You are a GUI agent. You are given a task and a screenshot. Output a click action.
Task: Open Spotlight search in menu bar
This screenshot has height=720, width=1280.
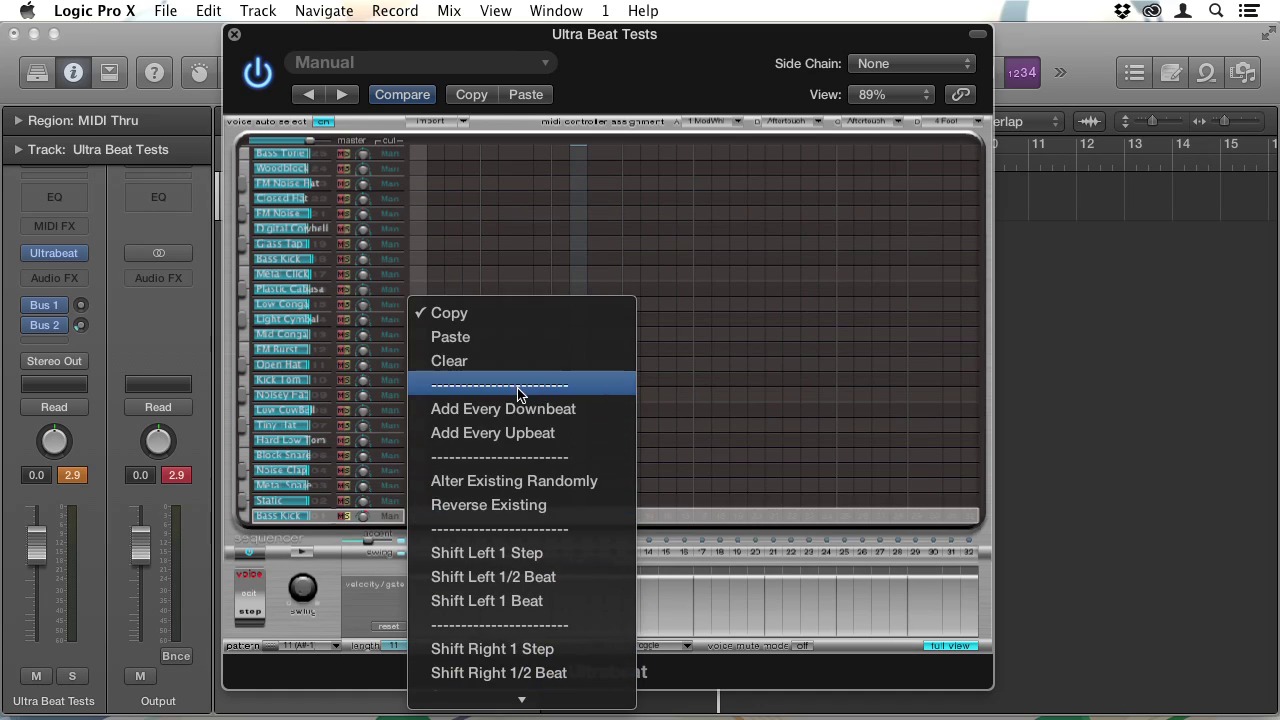point(1216,11)
